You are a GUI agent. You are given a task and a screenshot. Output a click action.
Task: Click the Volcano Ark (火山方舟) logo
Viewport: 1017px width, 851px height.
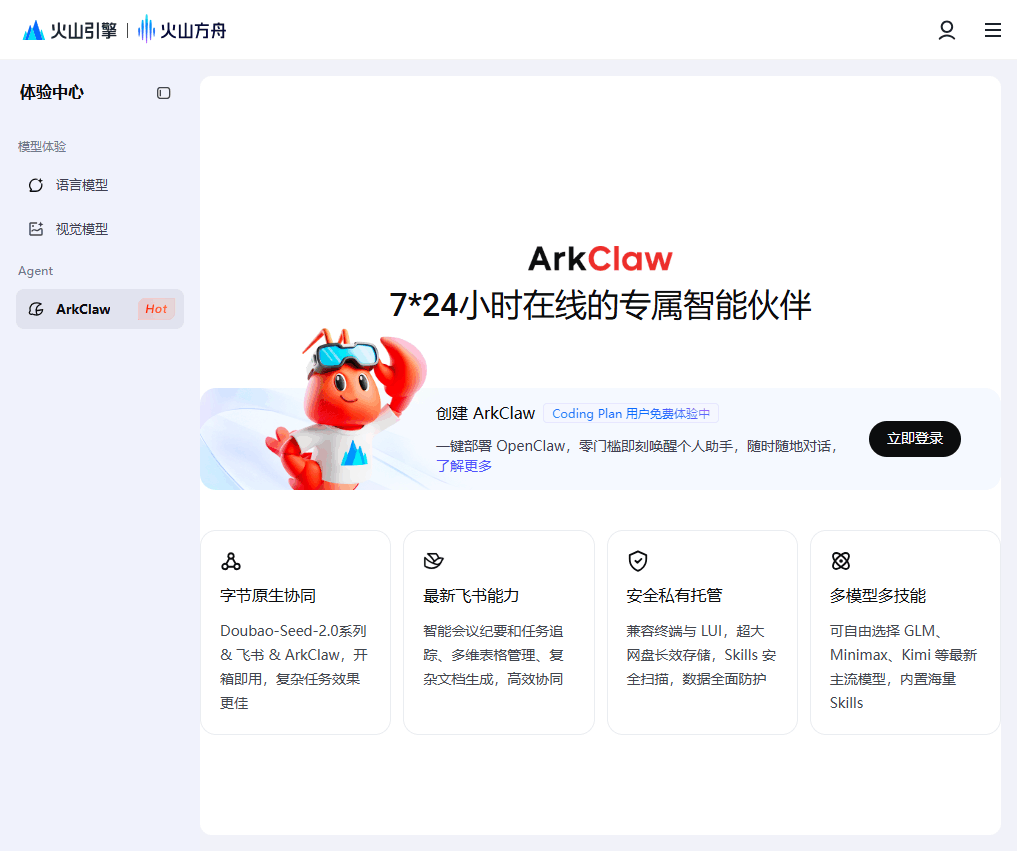(x=182, y=30)
